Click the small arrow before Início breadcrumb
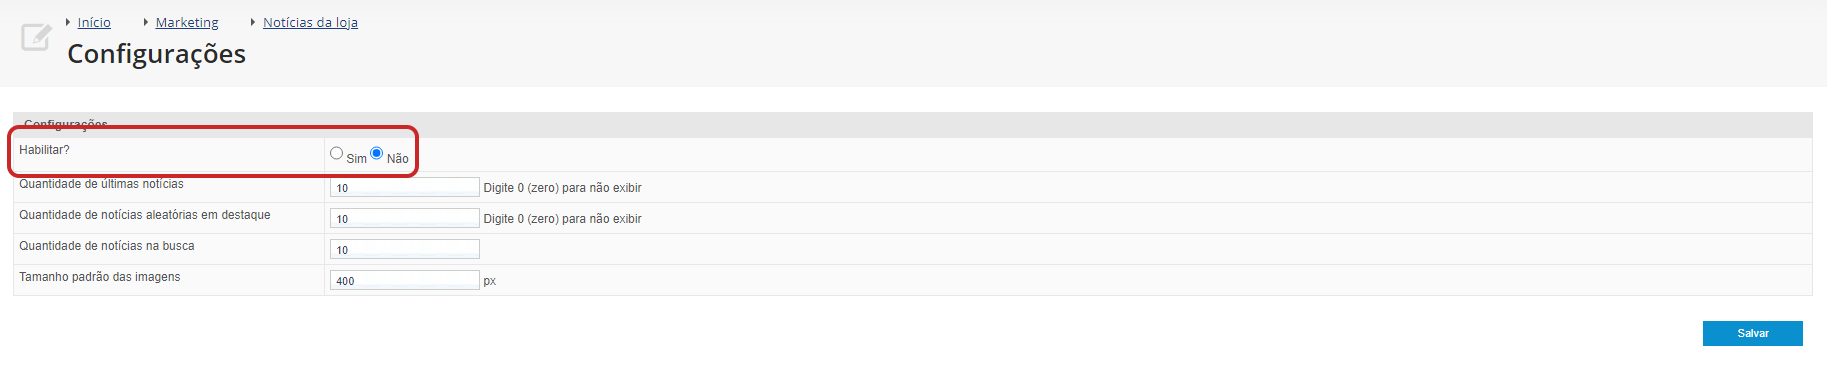 [x=68, y=22]
